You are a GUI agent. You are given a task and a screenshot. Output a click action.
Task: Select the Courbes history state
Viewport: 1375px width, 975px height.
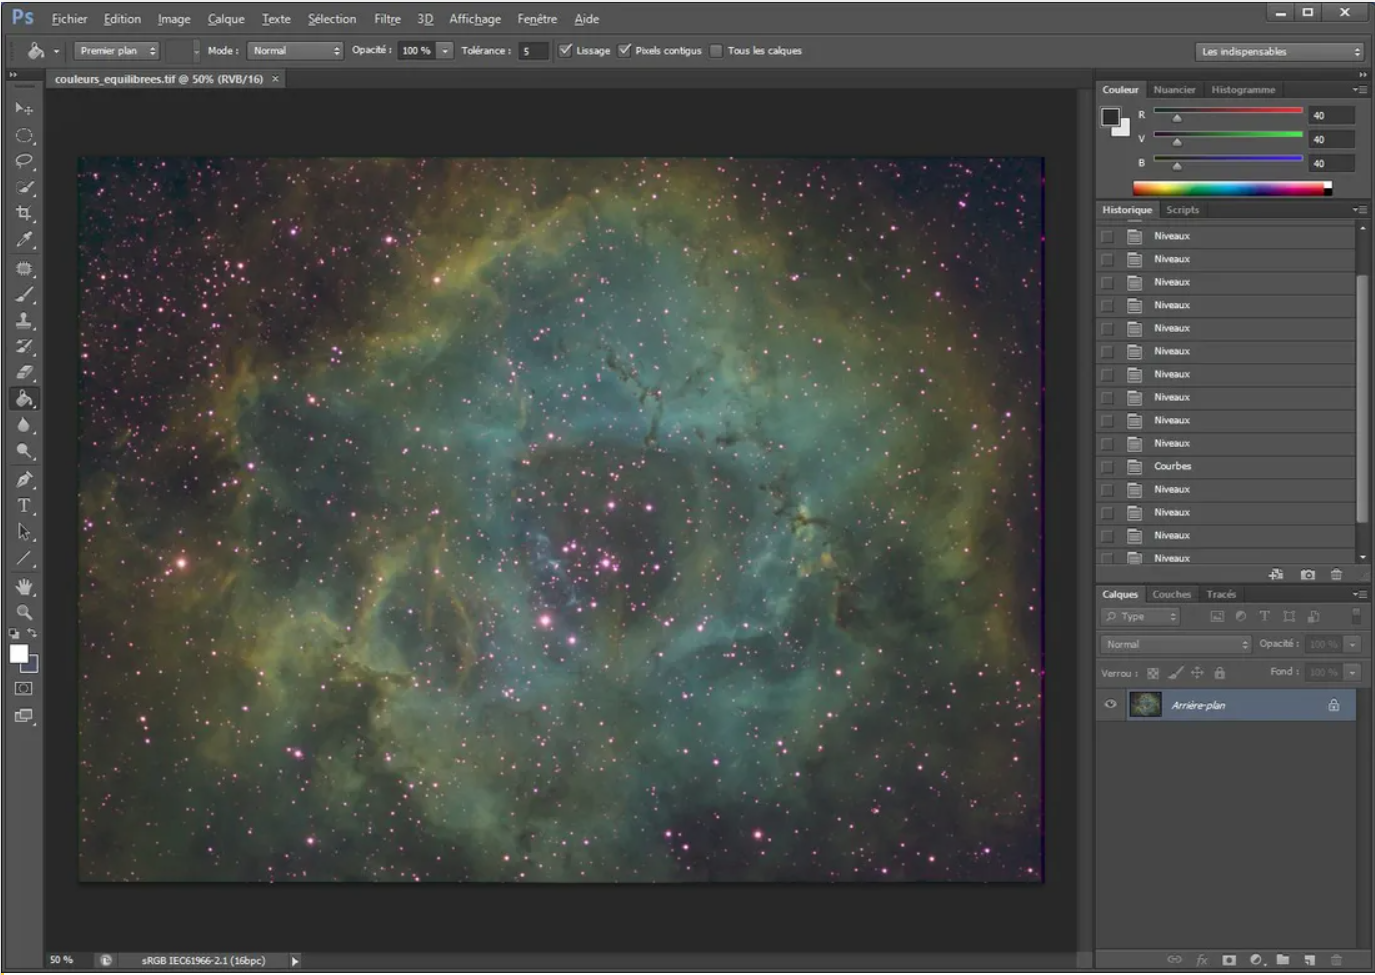[x=1172, y=466]
